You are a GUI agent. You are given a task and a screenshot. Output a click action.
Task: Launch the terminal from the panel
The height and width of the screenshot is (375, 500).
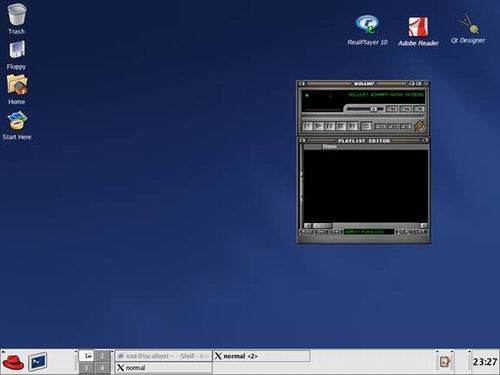coord(37,361)
